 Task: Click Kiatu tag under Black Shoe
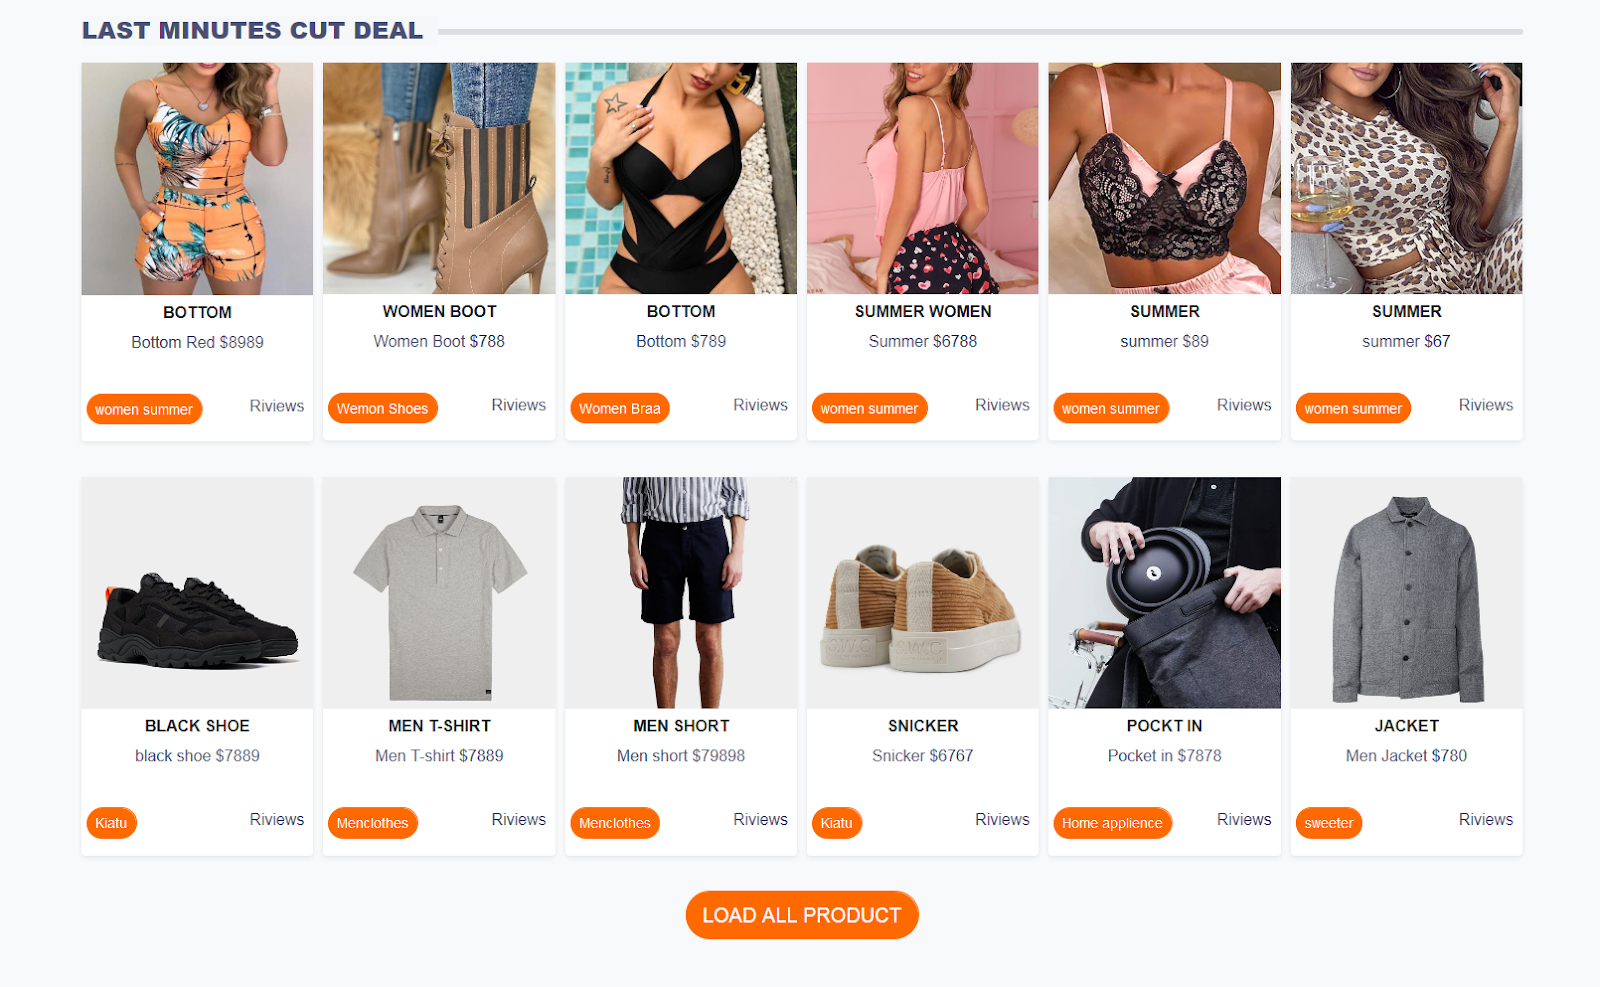(x=111, y=823)
